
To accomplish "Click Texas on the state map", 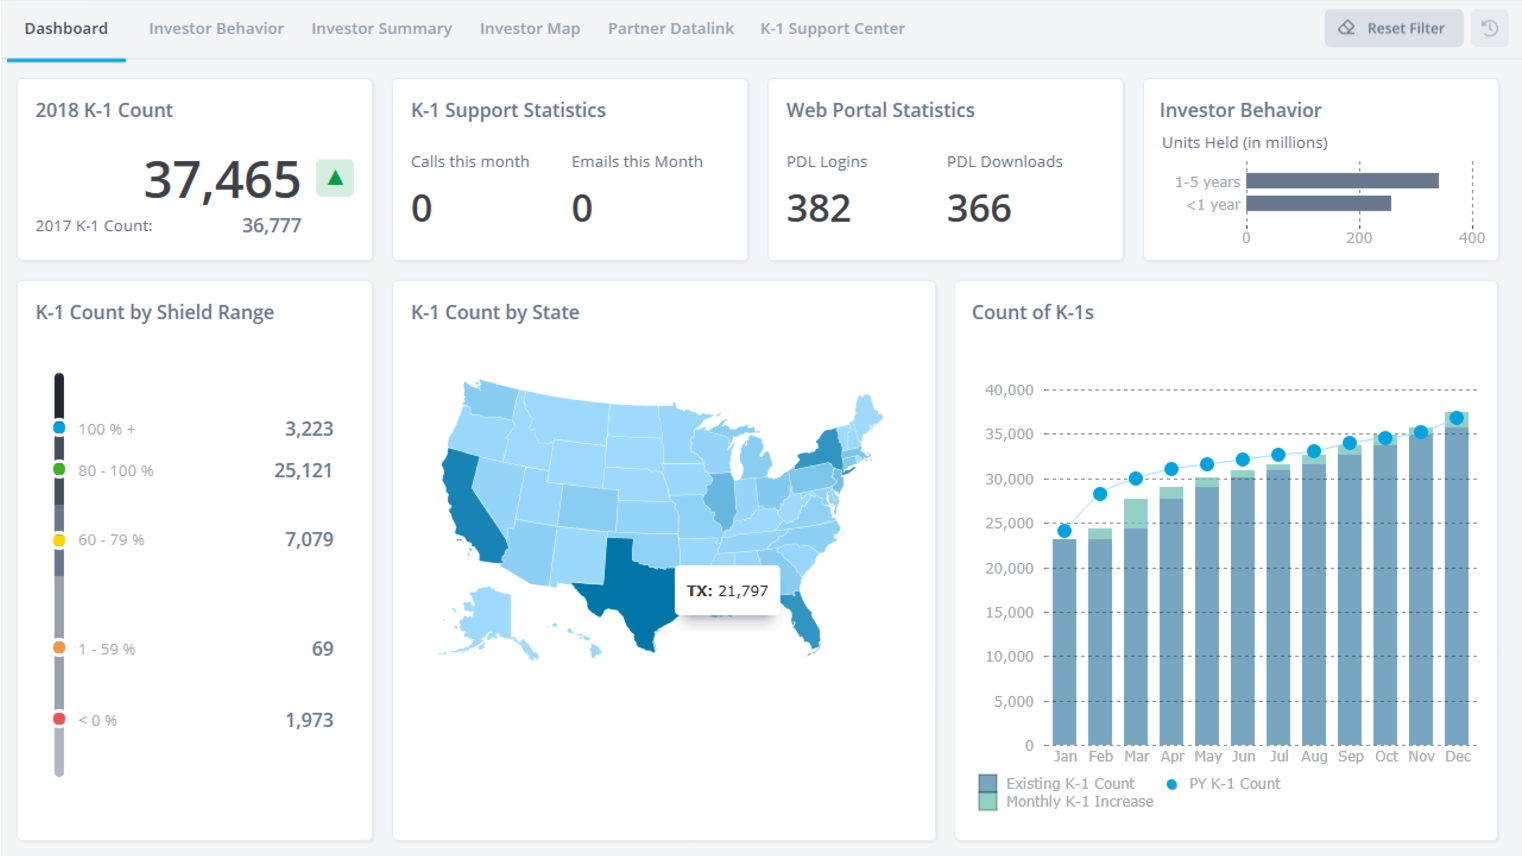I will point(630,585).
